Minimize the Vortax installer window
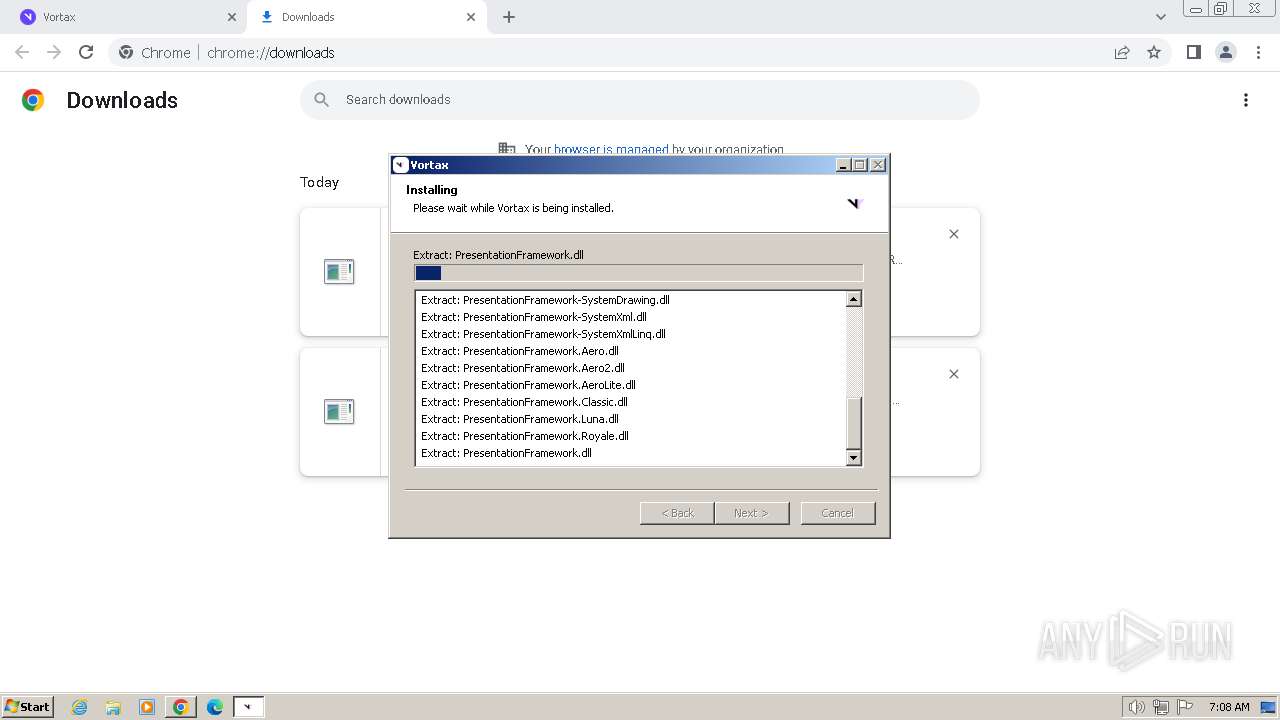 tap(843, 165)
